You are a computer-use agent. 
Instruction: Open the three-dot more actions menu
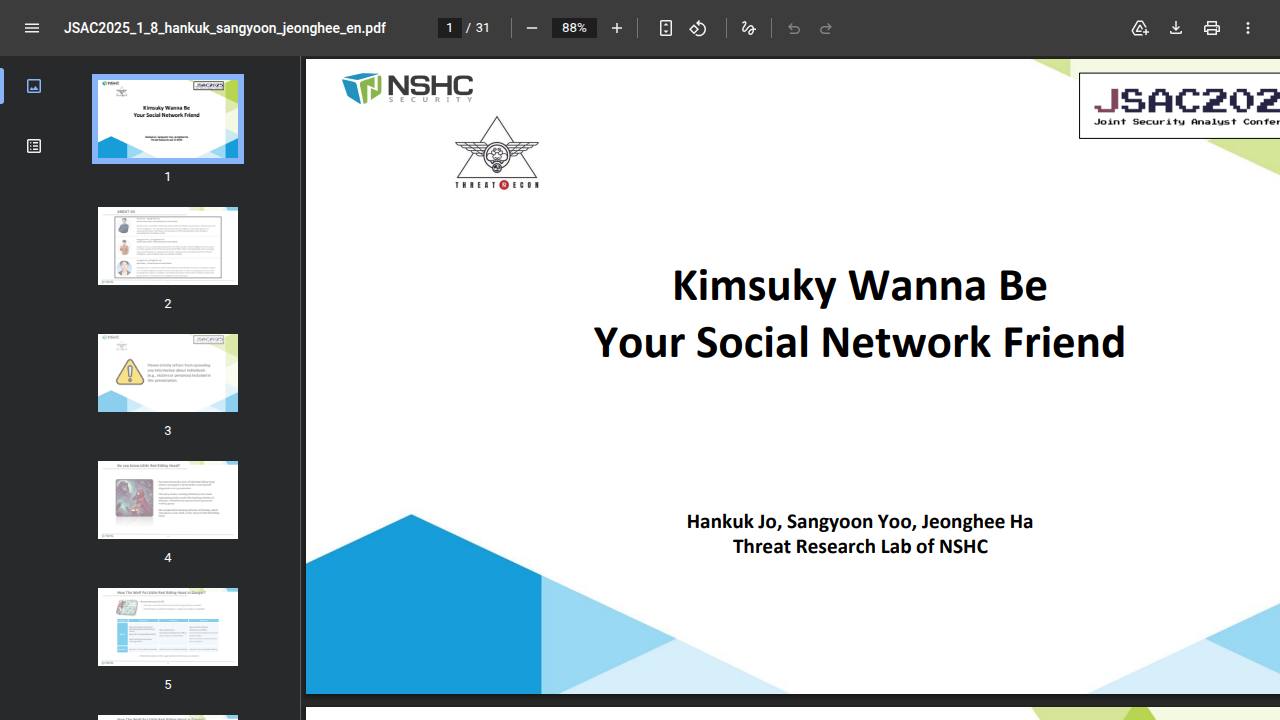[x=1248, y=28]
